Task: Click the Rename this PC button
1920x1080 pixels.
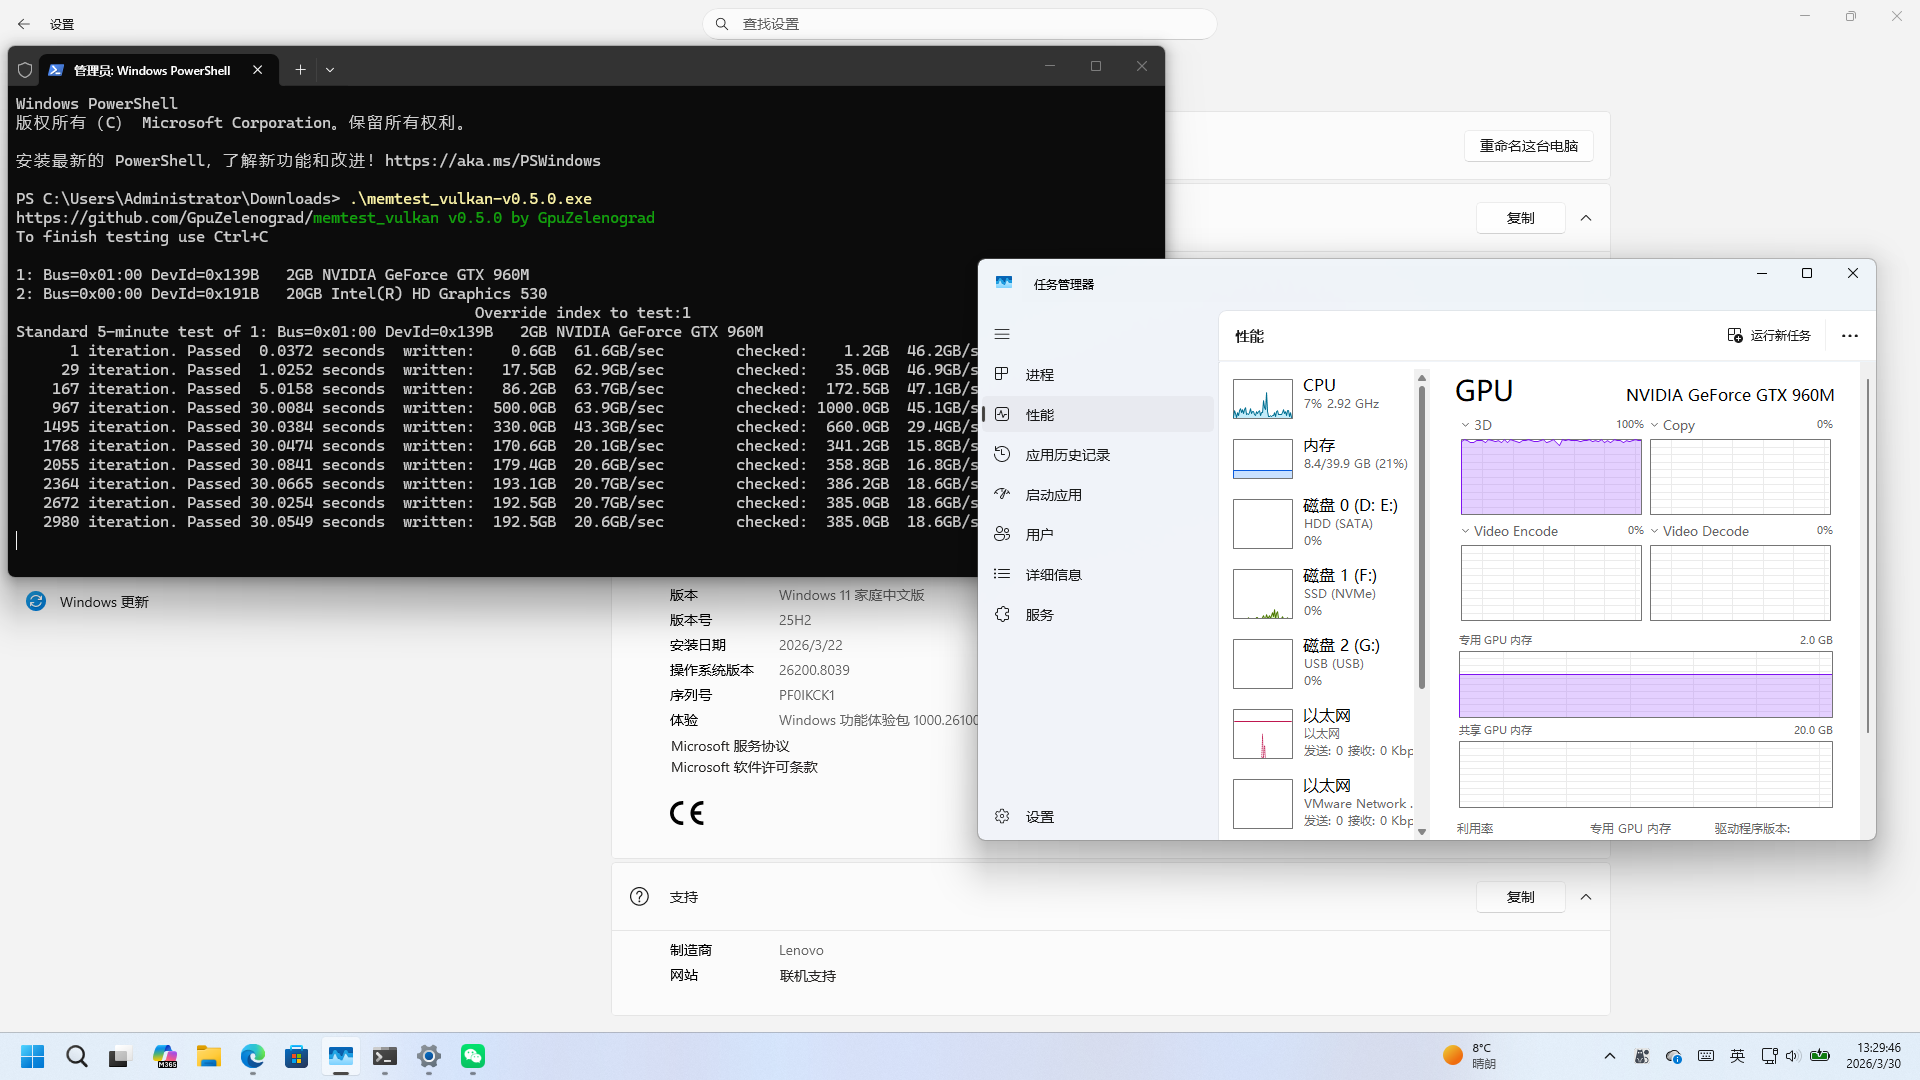Action: click(x=1528, y=146)
